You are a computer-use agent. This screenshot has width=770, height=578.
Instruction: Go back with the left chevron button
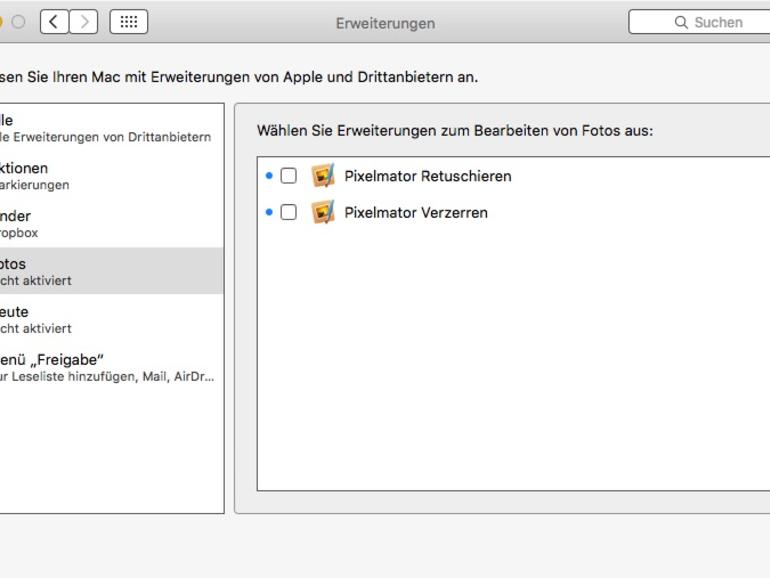pos(54,22)
